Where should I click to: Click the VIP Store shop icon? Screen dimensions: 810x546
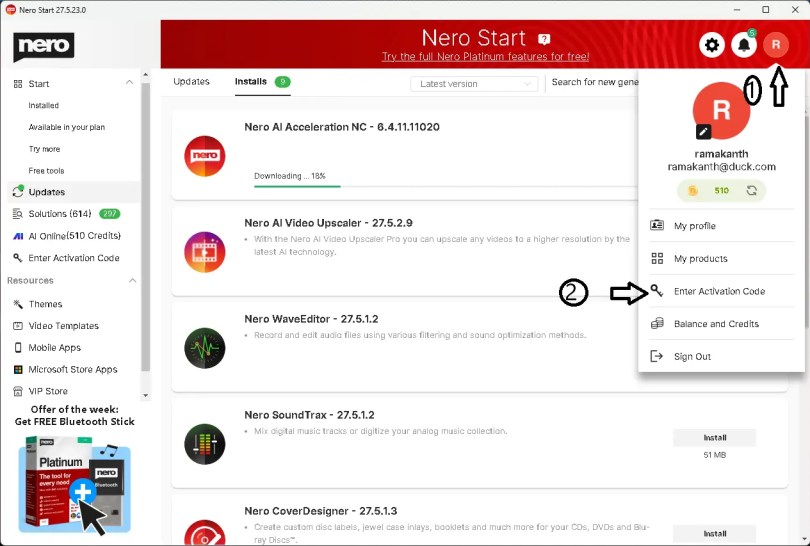click(18, 391)
